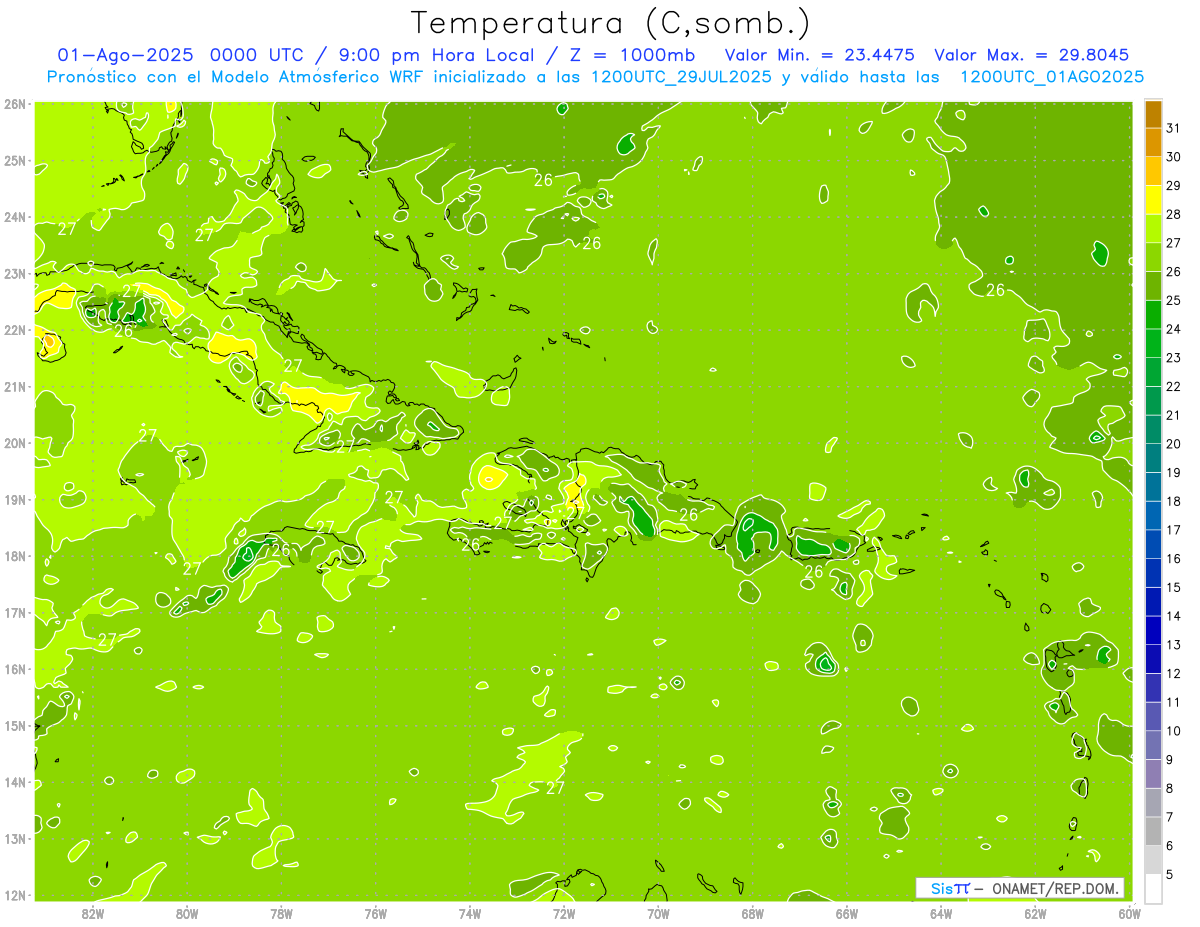The height and width of the screenshot is (927, 1200).
Task: Click the longitude axis label "64W"
Action: [x=941, y=914]
